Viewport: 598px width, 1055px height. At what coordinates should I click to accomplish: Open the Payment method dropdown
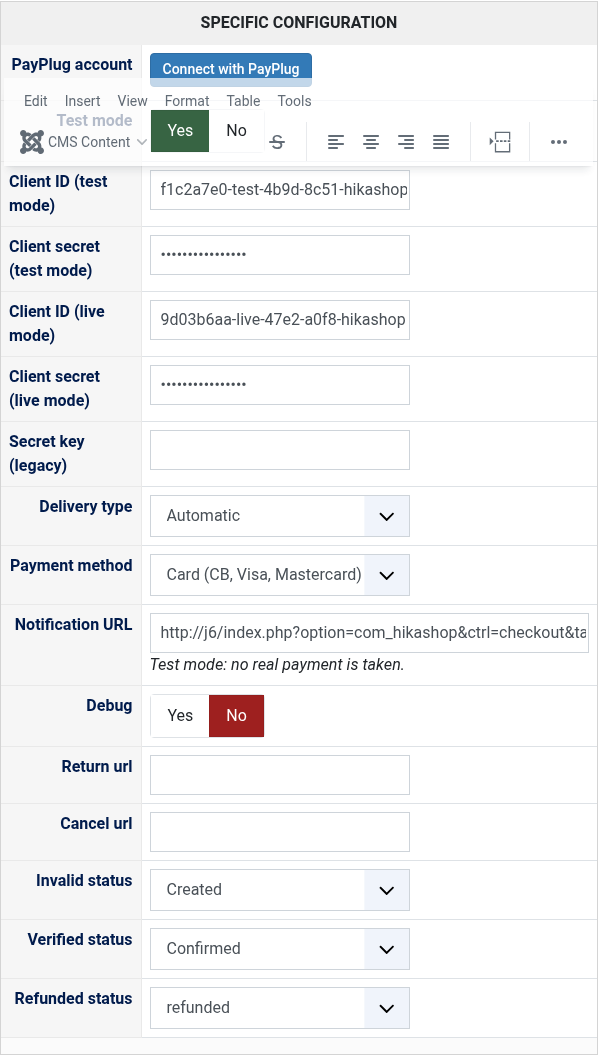(x=280, y=575)
